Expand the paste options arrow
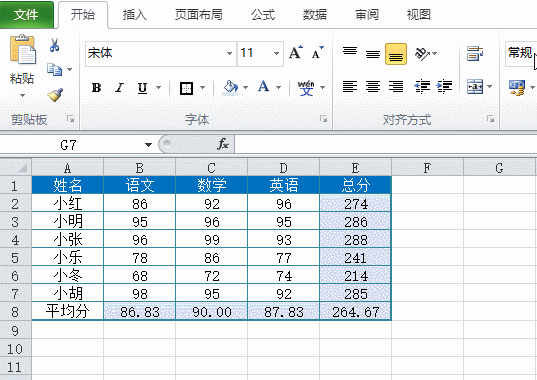 pos(22,95)
